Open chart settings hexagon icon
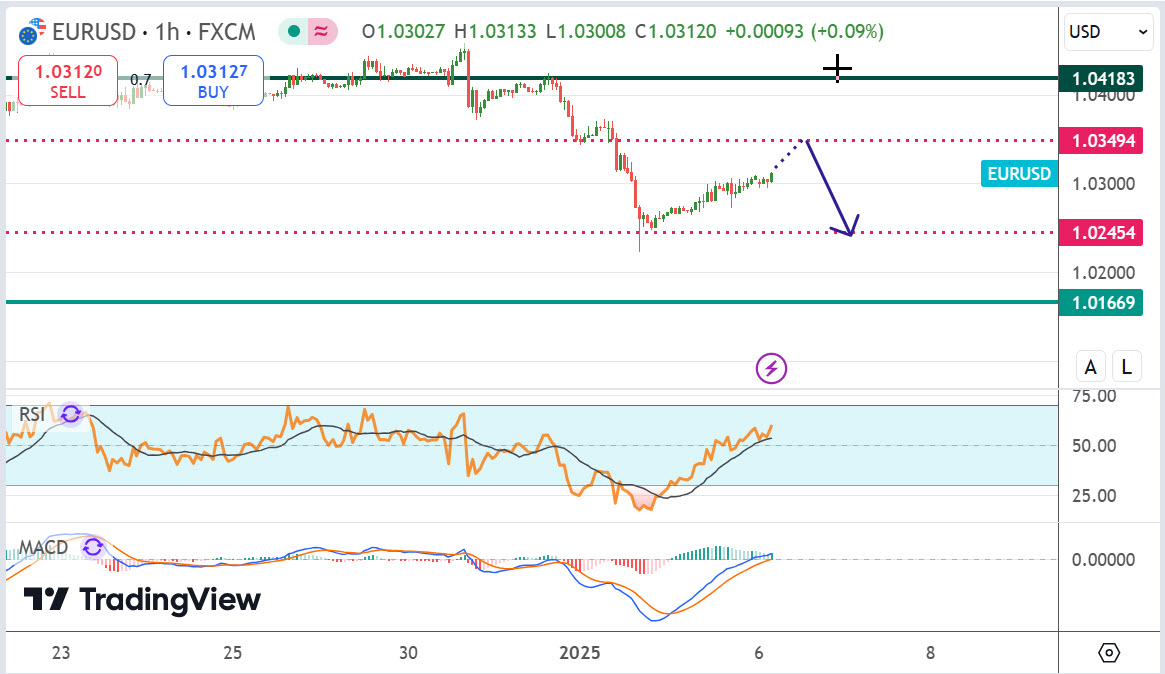This screenshot has height=674, width=1165. [1109, 653]
